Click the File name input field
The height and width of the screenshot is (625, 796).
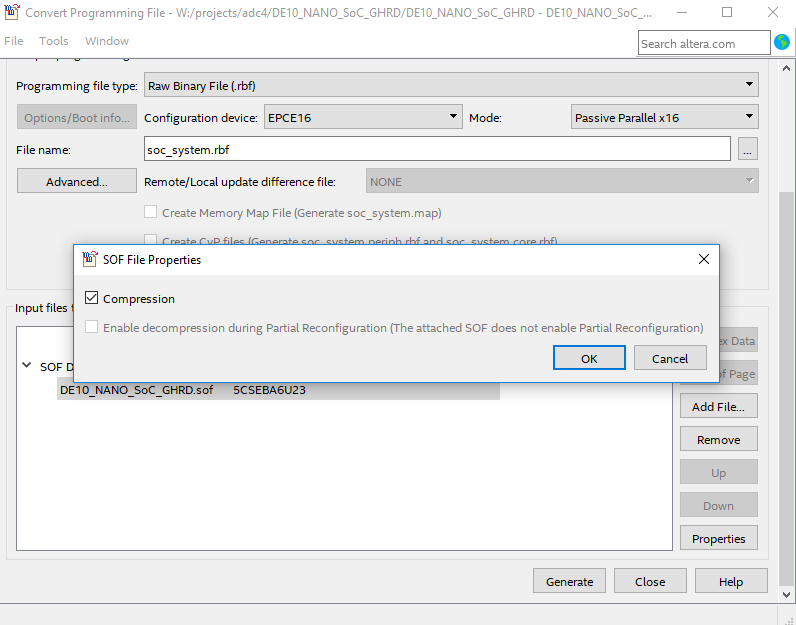pos(437,149)
